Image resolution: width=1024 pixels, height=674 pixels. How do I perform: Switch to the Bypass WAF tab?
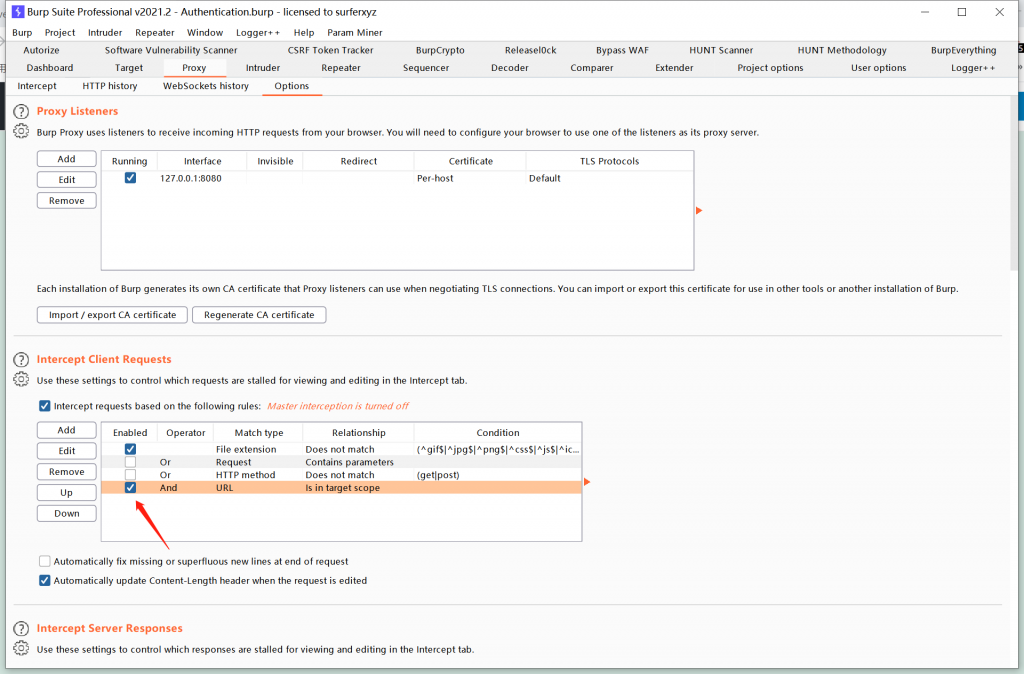(622, 50)
